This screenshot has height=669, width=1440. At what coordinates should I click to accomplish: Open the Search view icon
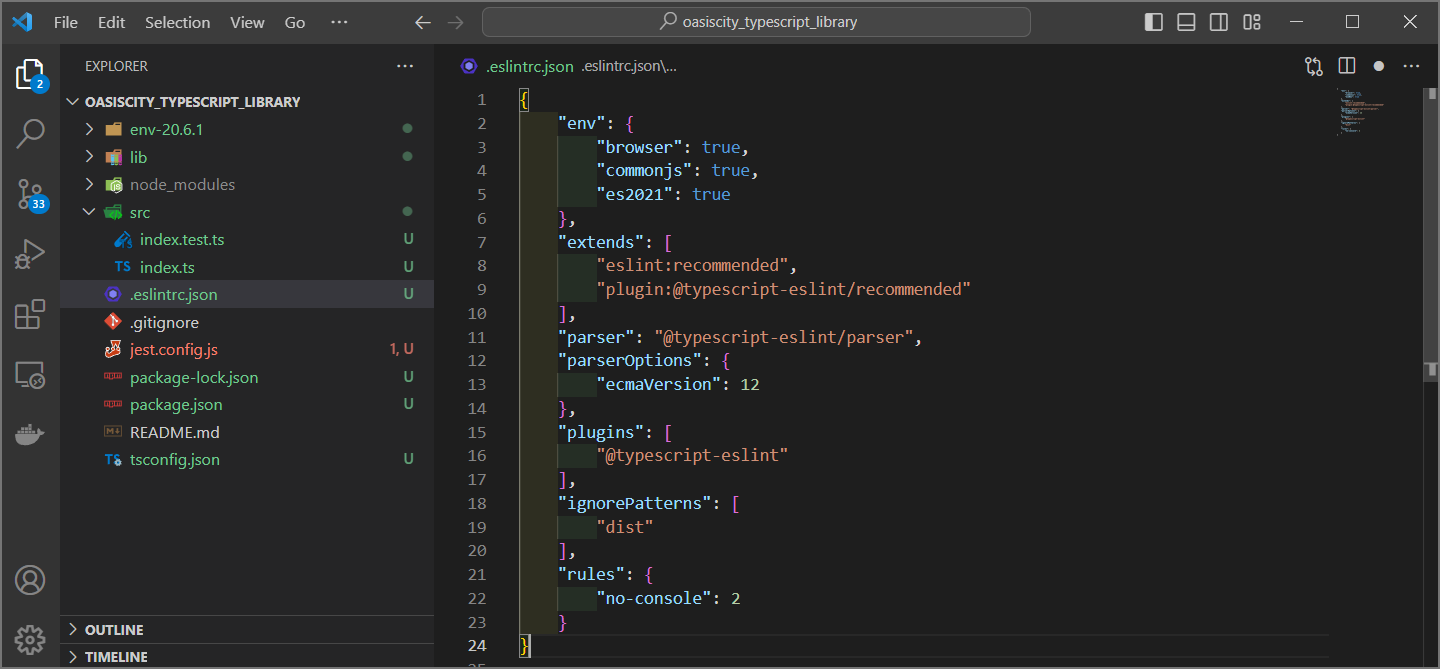(x=30, y=134)
